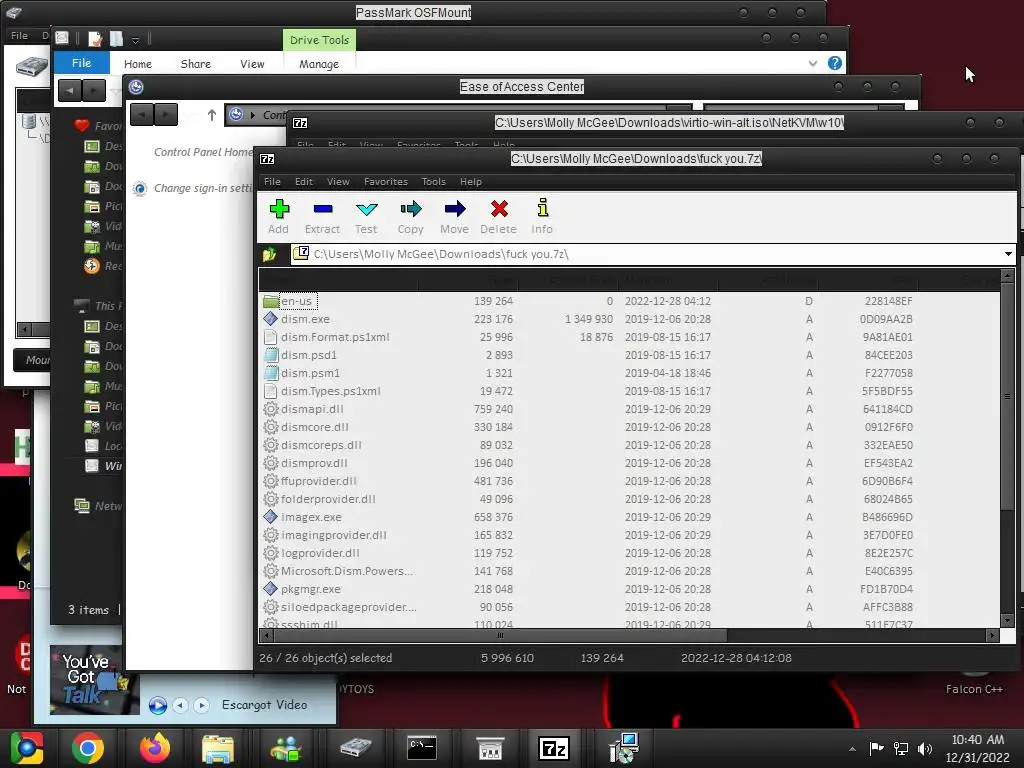Click the volume speaker tray icon
This screenshot has height=768, width=1024.
click(x=925, y=748)
